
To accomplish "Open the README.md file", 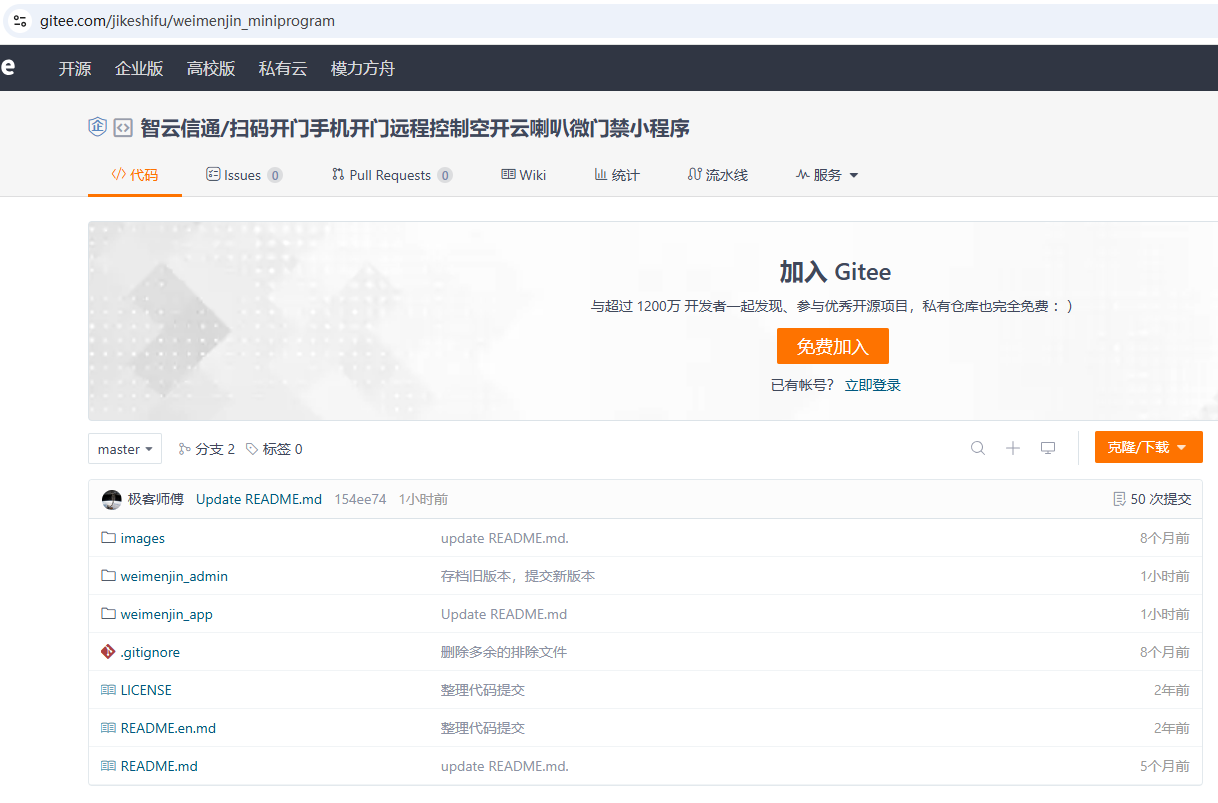I will (159, 766).
